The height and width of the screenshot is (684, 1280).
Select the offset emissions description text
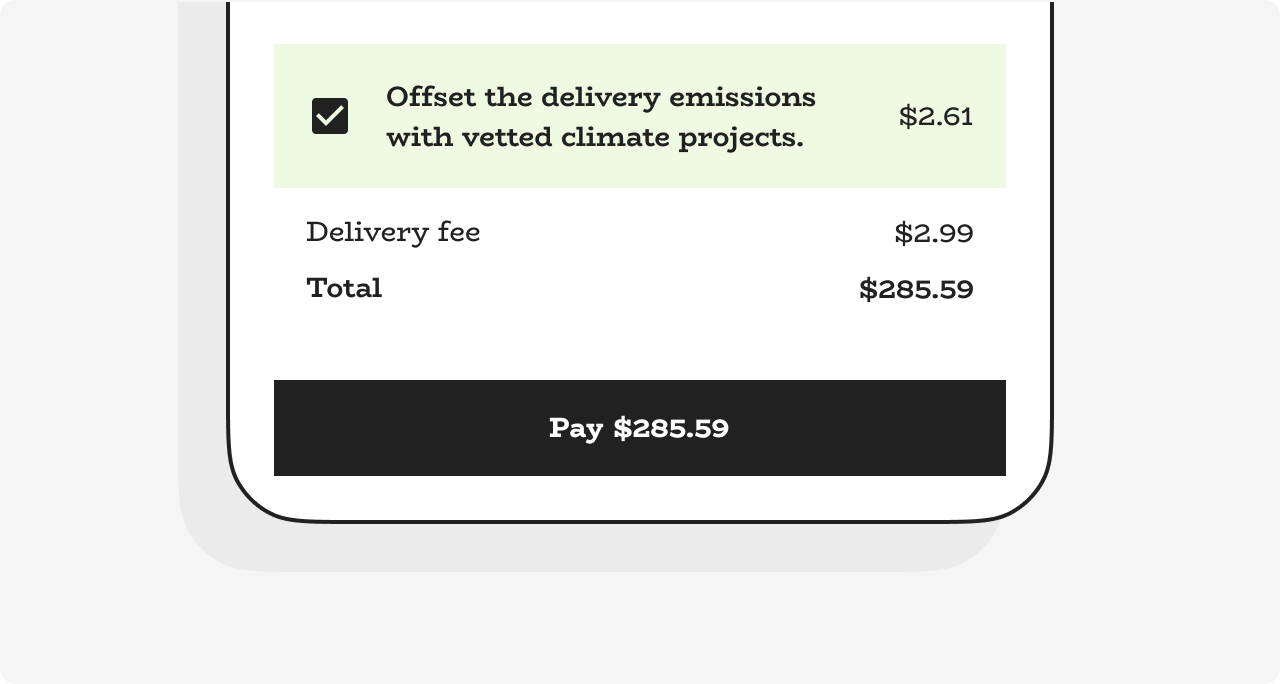[600, 117]
